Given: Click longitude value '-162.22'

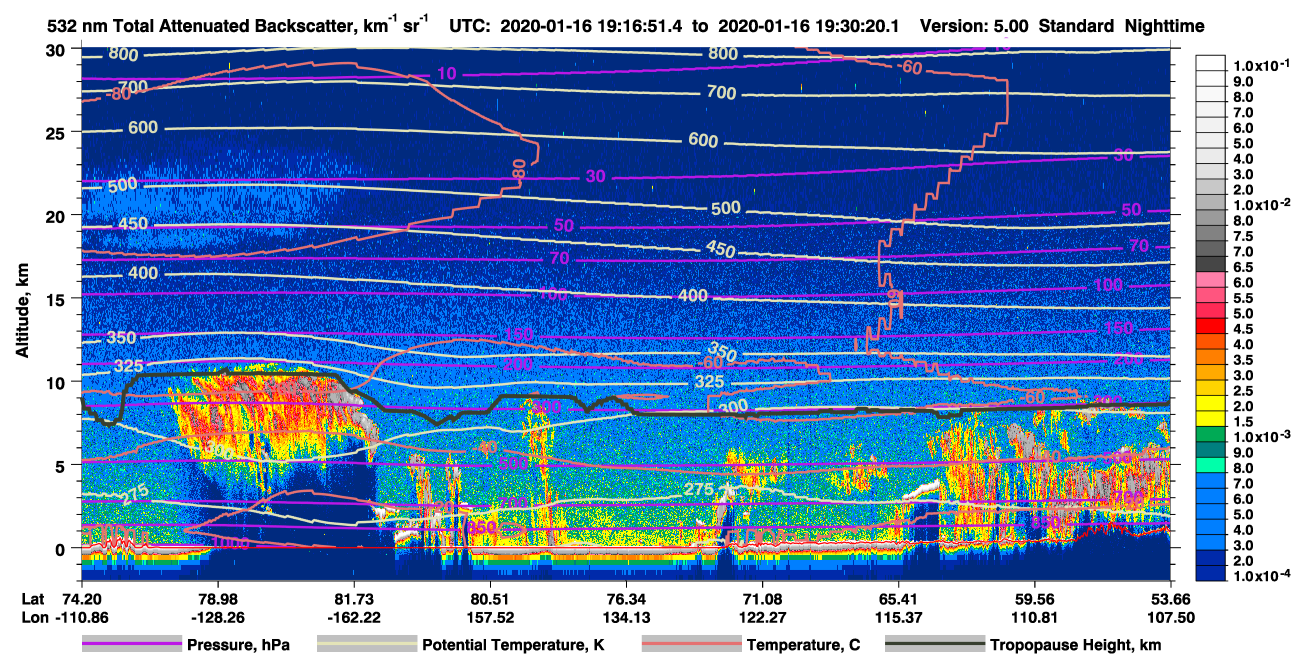Looking at the screenshot, I should click(355, 617).
